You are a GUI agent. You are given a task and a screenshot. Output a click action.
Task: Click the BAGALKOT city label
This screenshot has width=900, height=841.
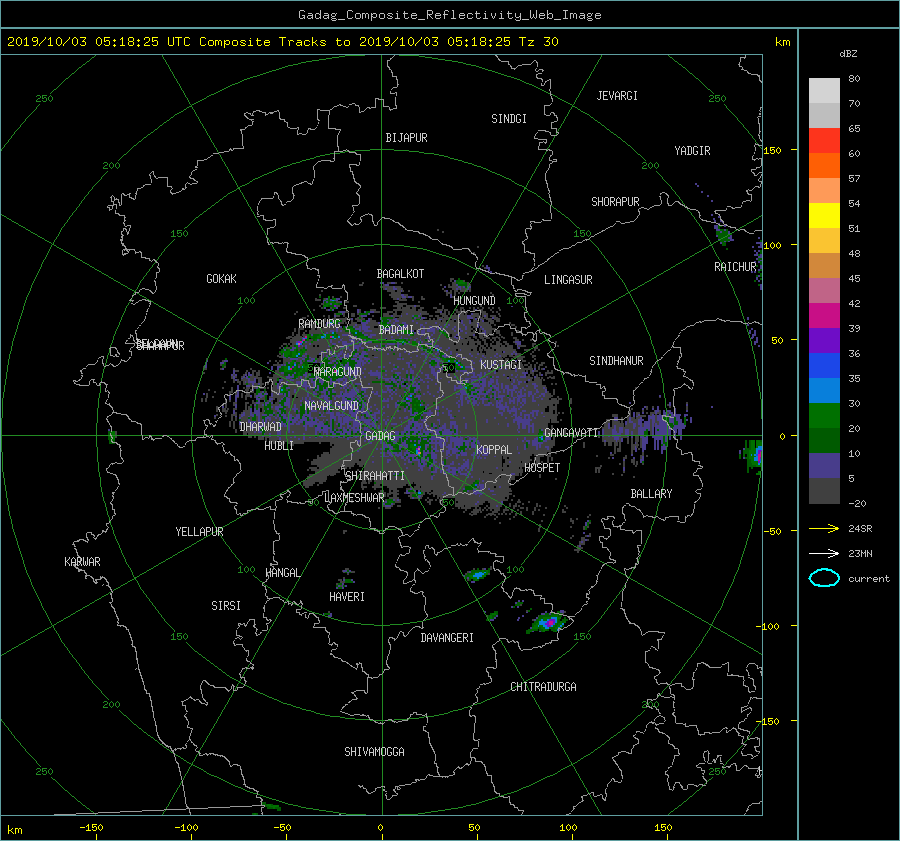point(400,274)
